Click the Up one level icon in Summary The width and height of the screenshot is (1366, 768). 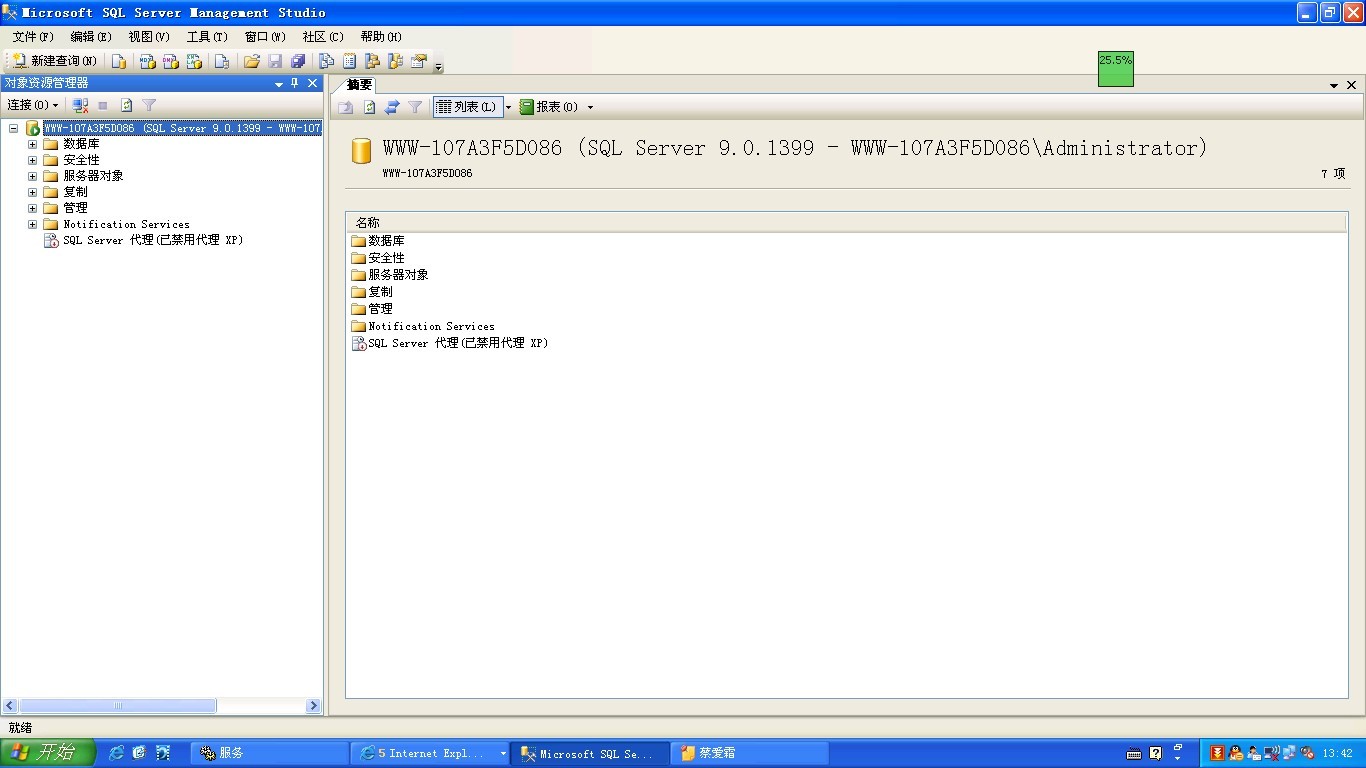click(x=345, y=107)
